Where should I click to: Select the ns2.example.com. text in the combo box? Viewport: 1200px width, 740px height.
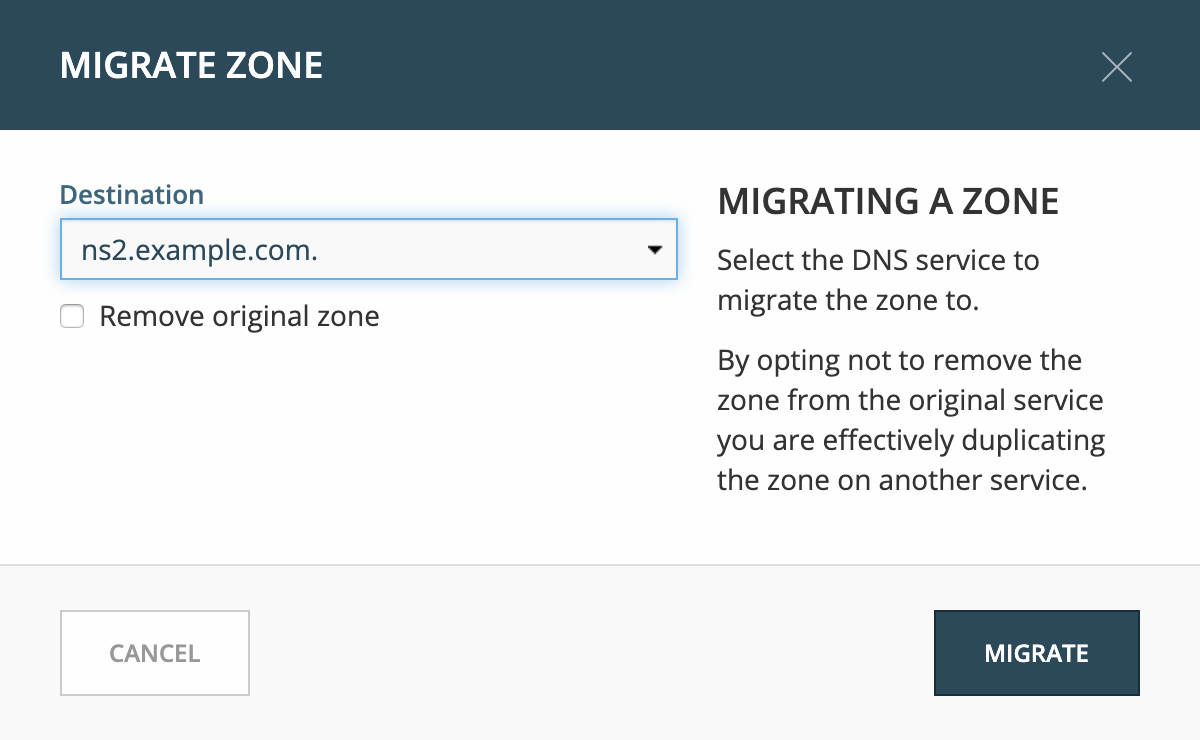(200, 250)
